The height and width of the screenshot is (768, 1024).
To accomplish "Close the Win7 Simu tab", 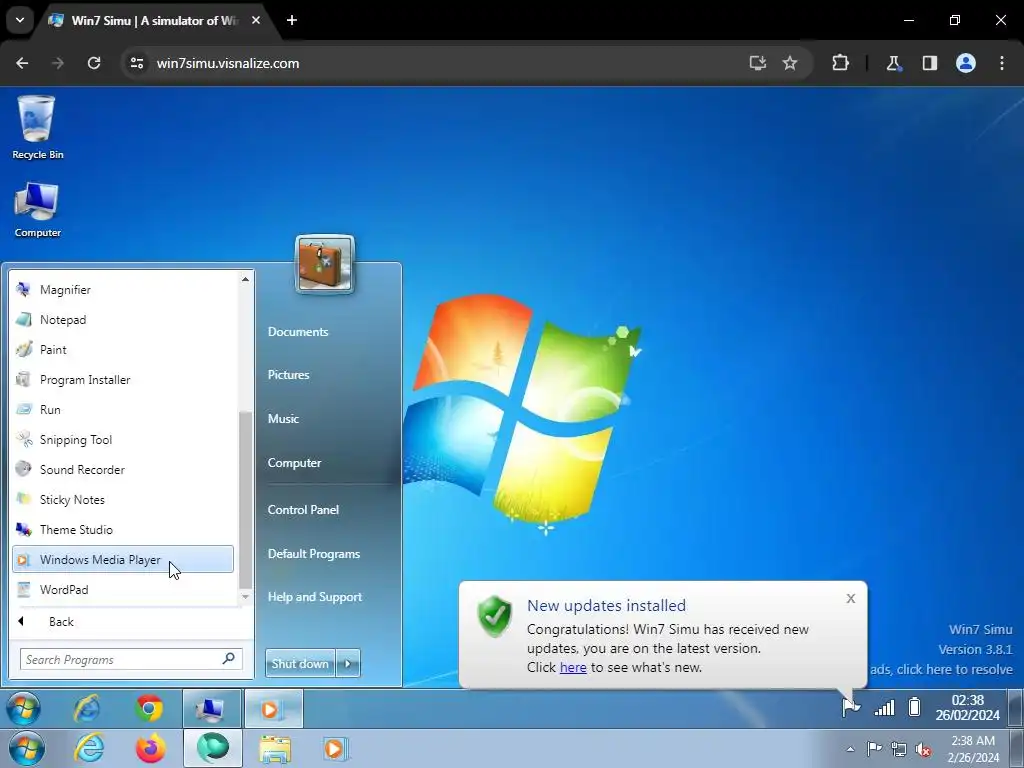I will pyautogui.click(x=256, y=20).
